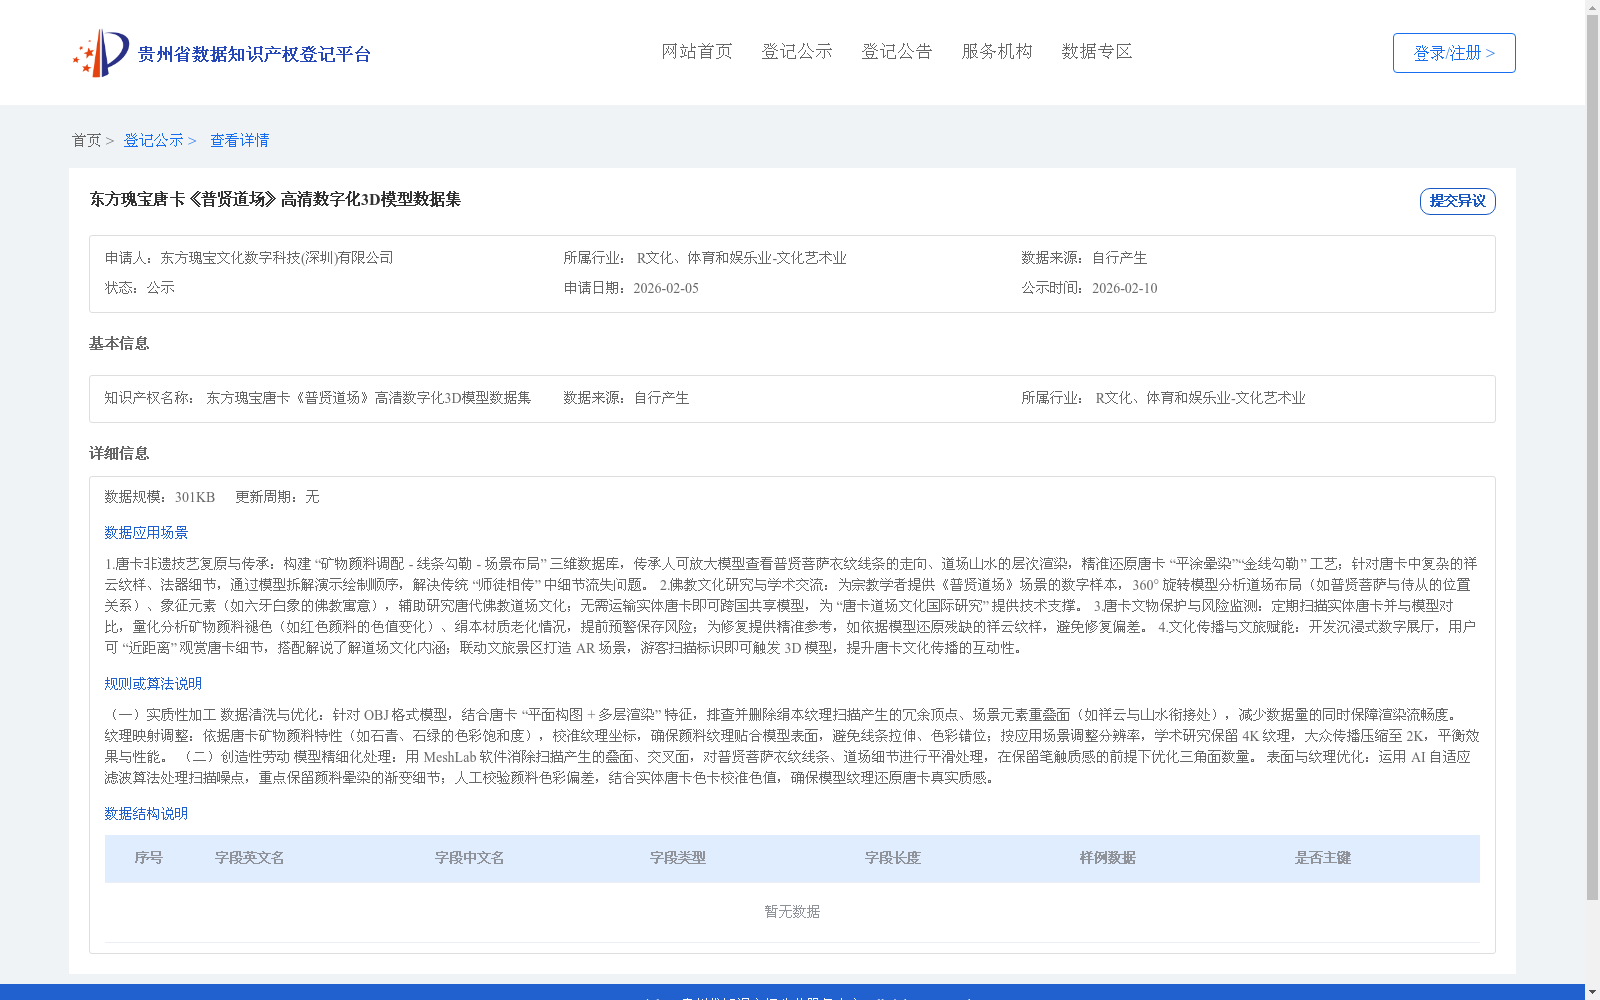Click the 规则或算法说明 heading
This screenshot has height=1000, width=1600.
153,684
